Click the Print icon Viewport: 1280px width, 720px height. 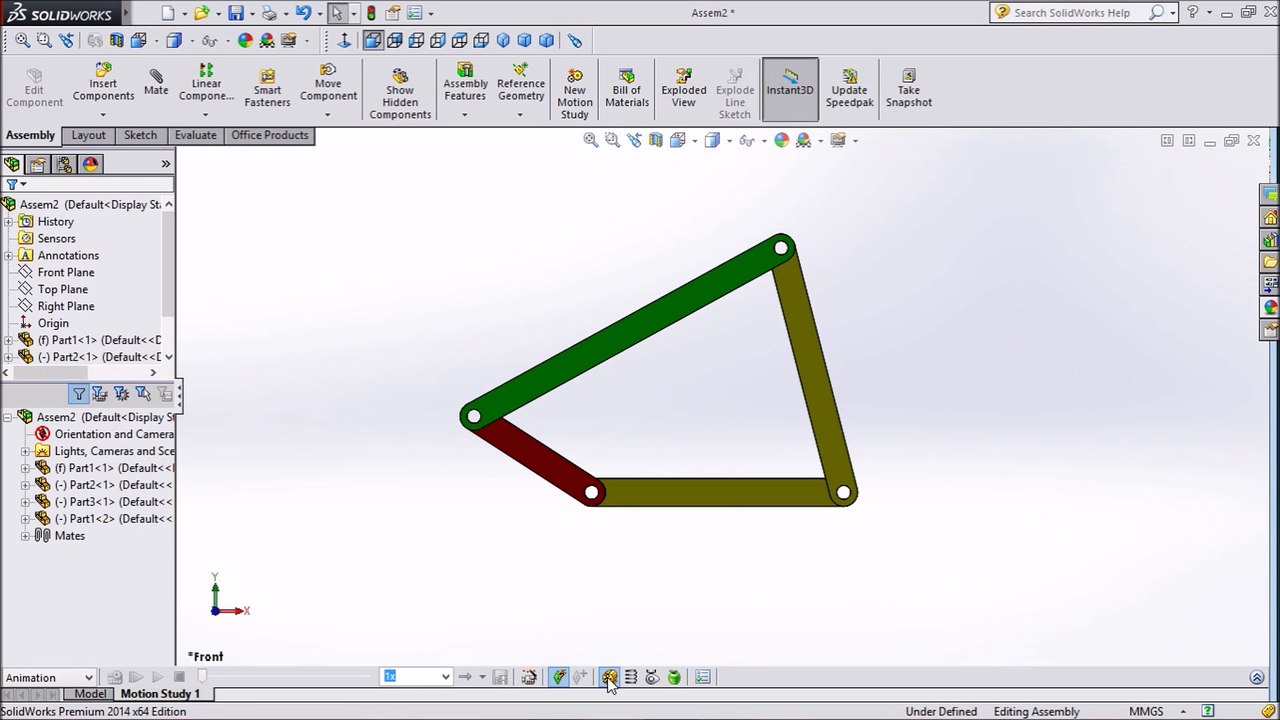pos(269,13)
